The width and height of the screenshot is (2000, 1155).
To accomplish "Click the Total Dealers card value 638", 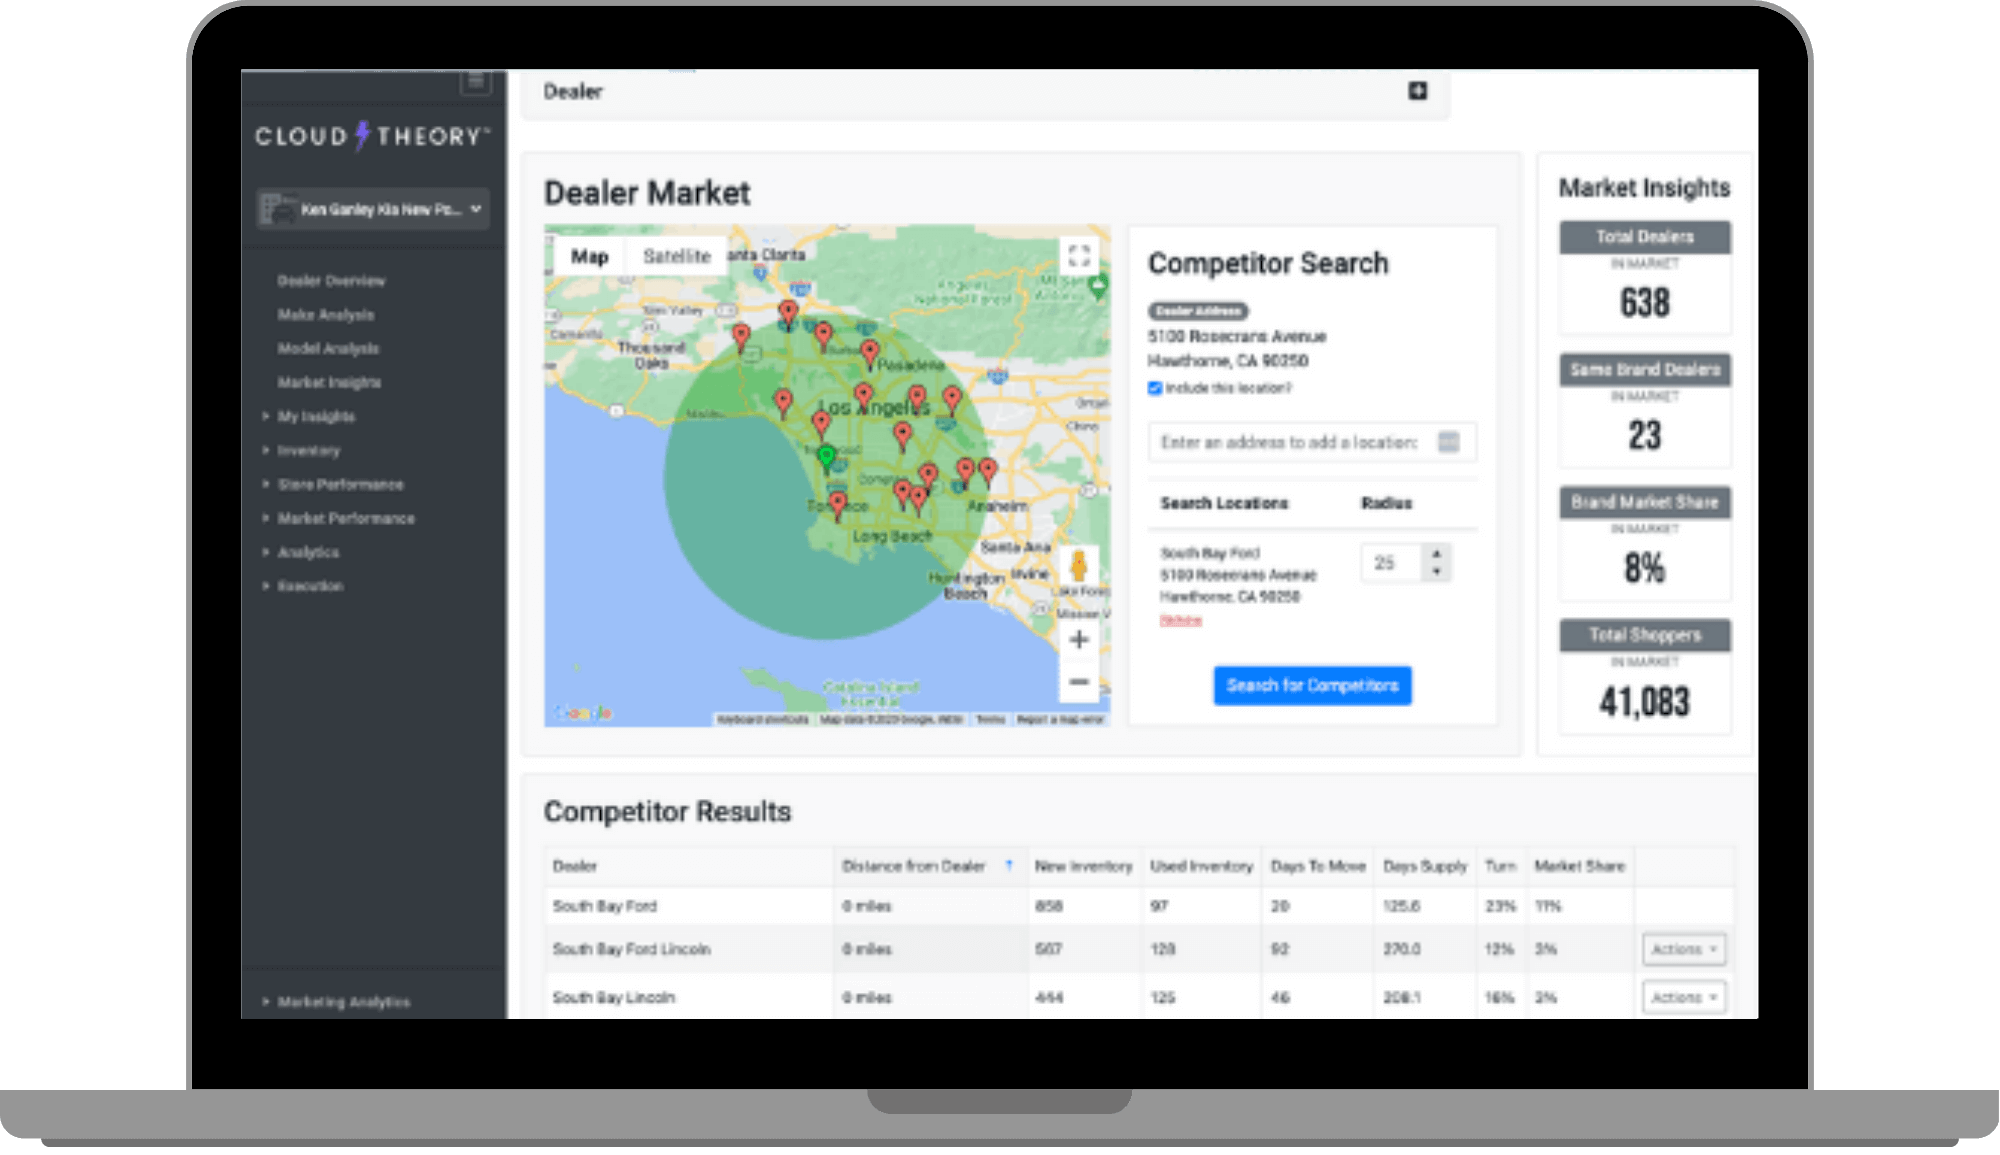I will [x=1644, y=302].
